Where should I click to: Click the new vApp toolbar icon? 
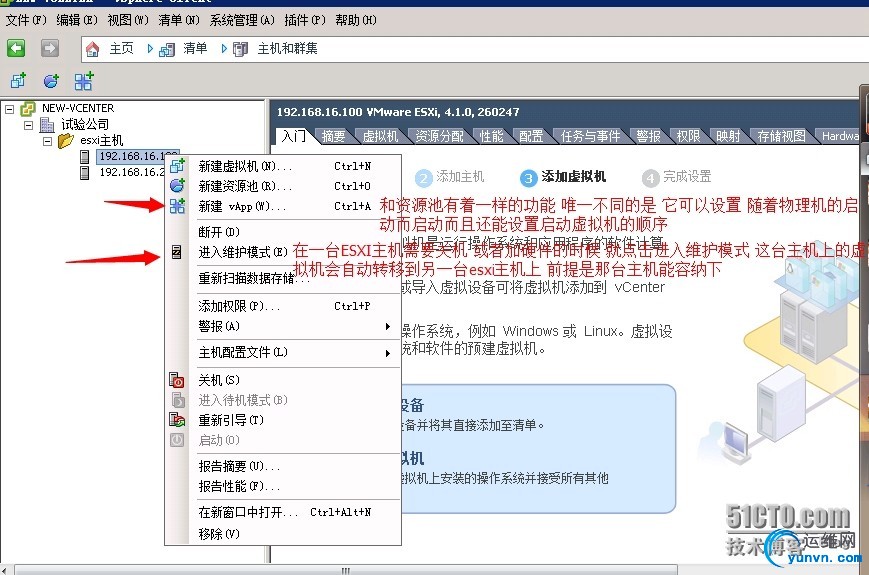pyautogui.click(x=84, y=81)
